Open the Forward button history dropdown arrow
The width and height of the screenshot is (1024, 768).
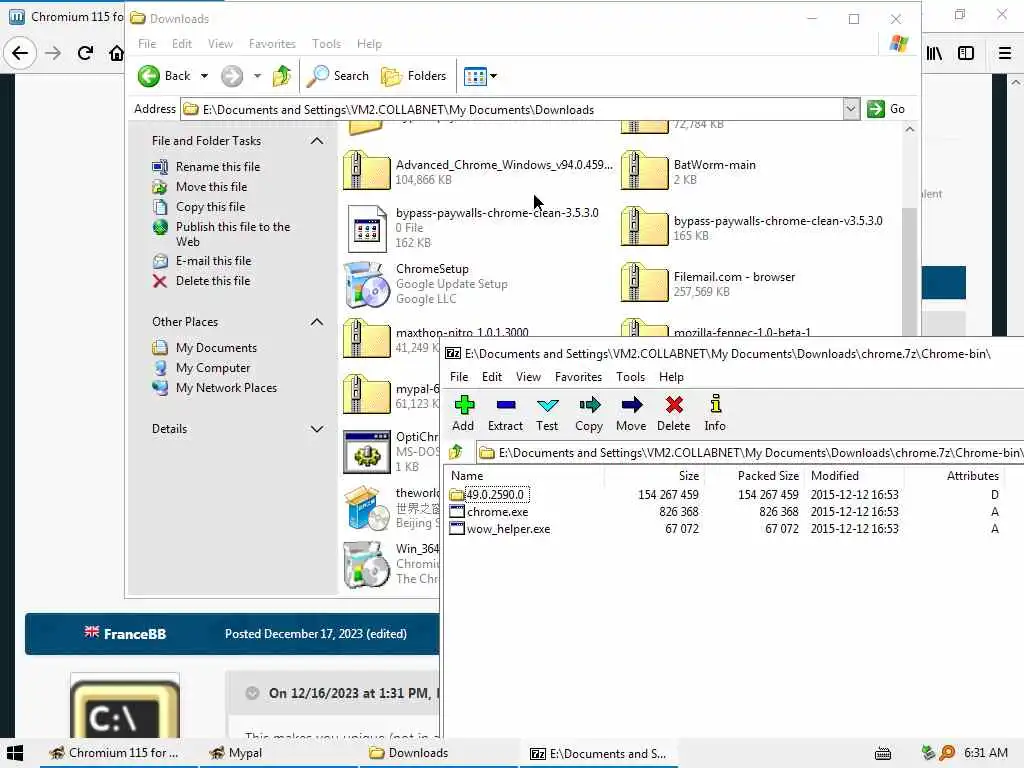(257, 76)
